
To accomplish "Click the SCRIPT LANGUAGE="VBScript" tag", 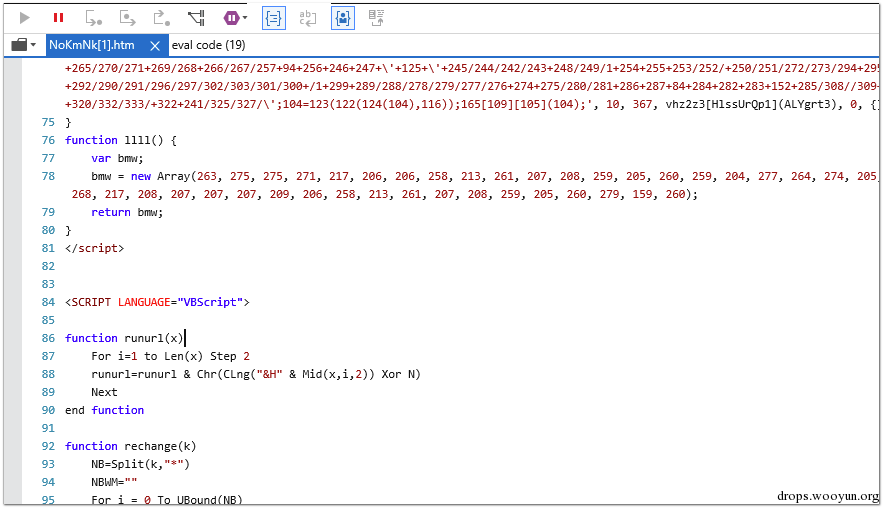I will tap(157, 302).
